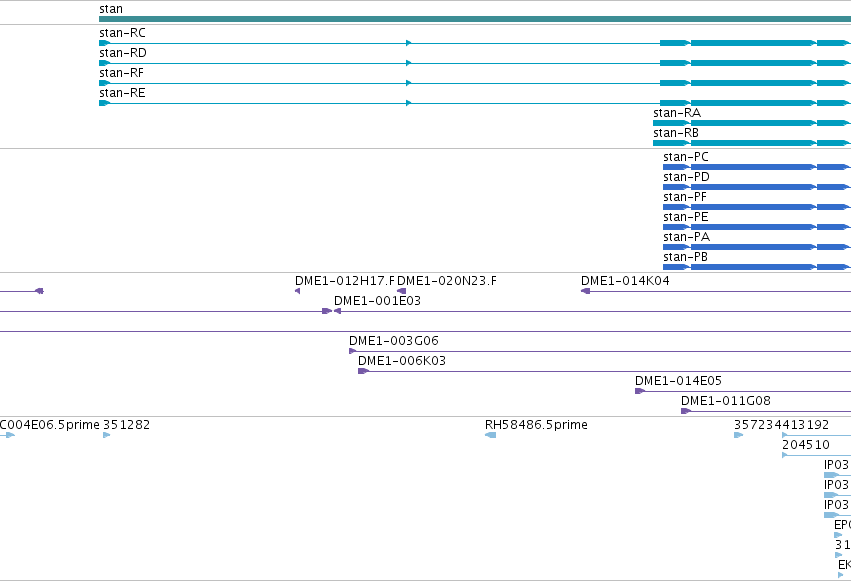851x581 pixels.
Task: Select the 351282 feature label
Action: pos(126,425)
